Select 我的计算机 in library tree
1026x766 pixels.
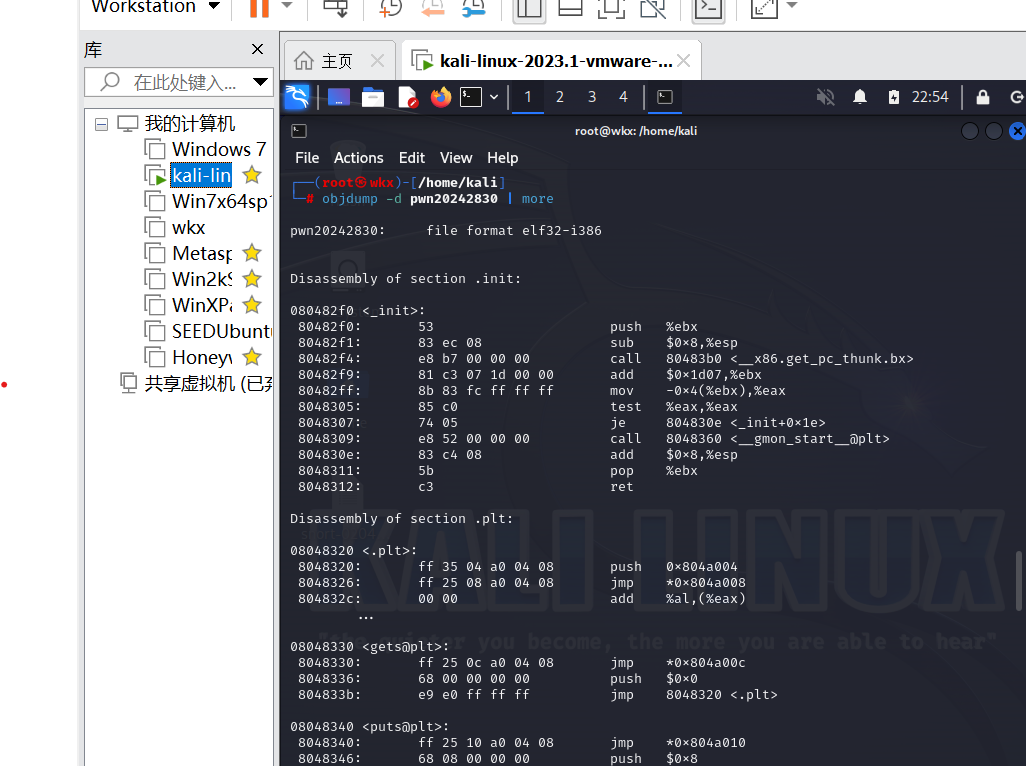(189, 123)
